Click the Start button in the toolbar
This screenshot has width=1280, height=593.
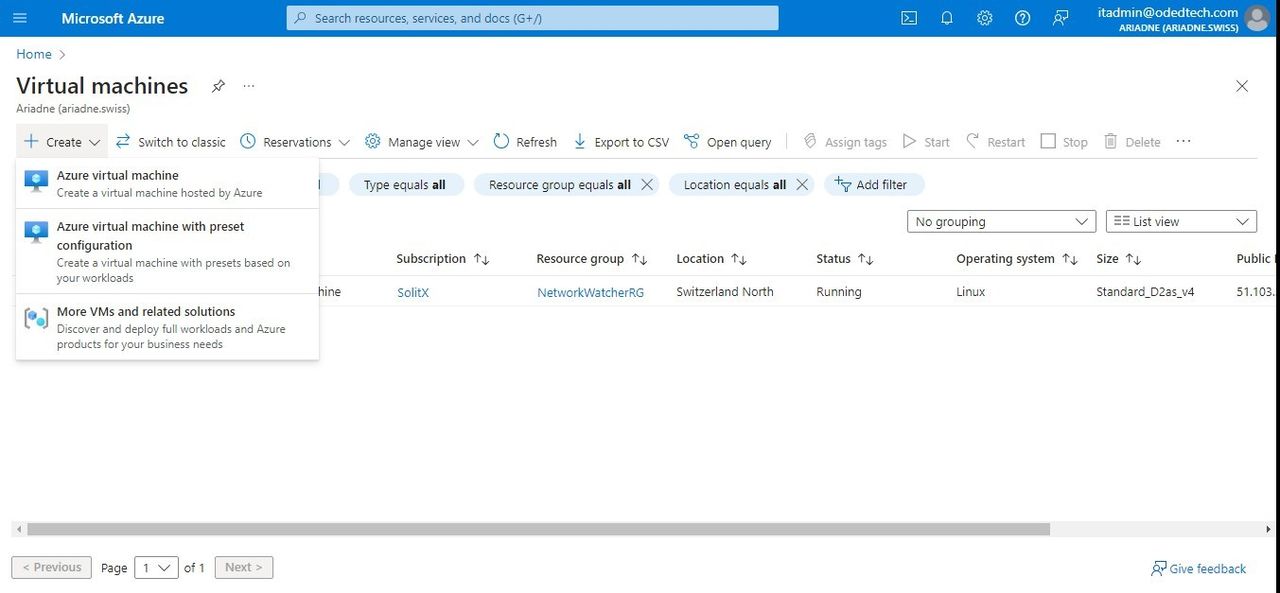tap(926, 142)
